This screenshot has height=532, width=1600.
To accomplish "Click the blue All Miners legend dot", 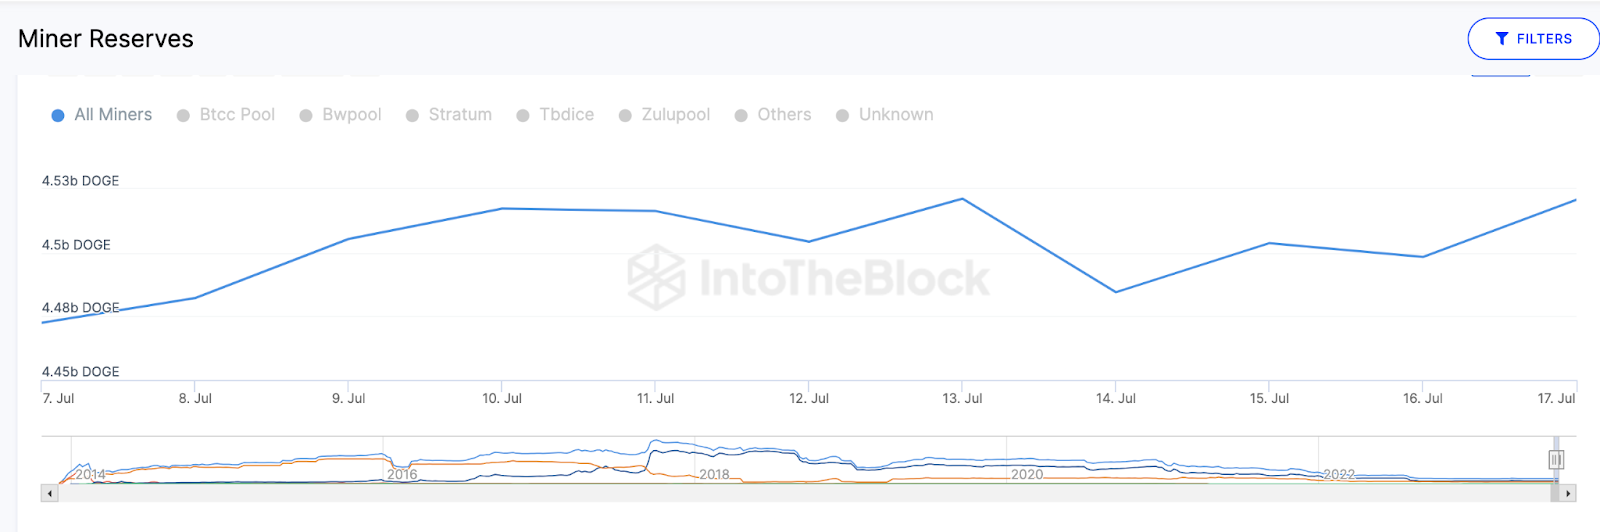I will [x=58, y=116].
